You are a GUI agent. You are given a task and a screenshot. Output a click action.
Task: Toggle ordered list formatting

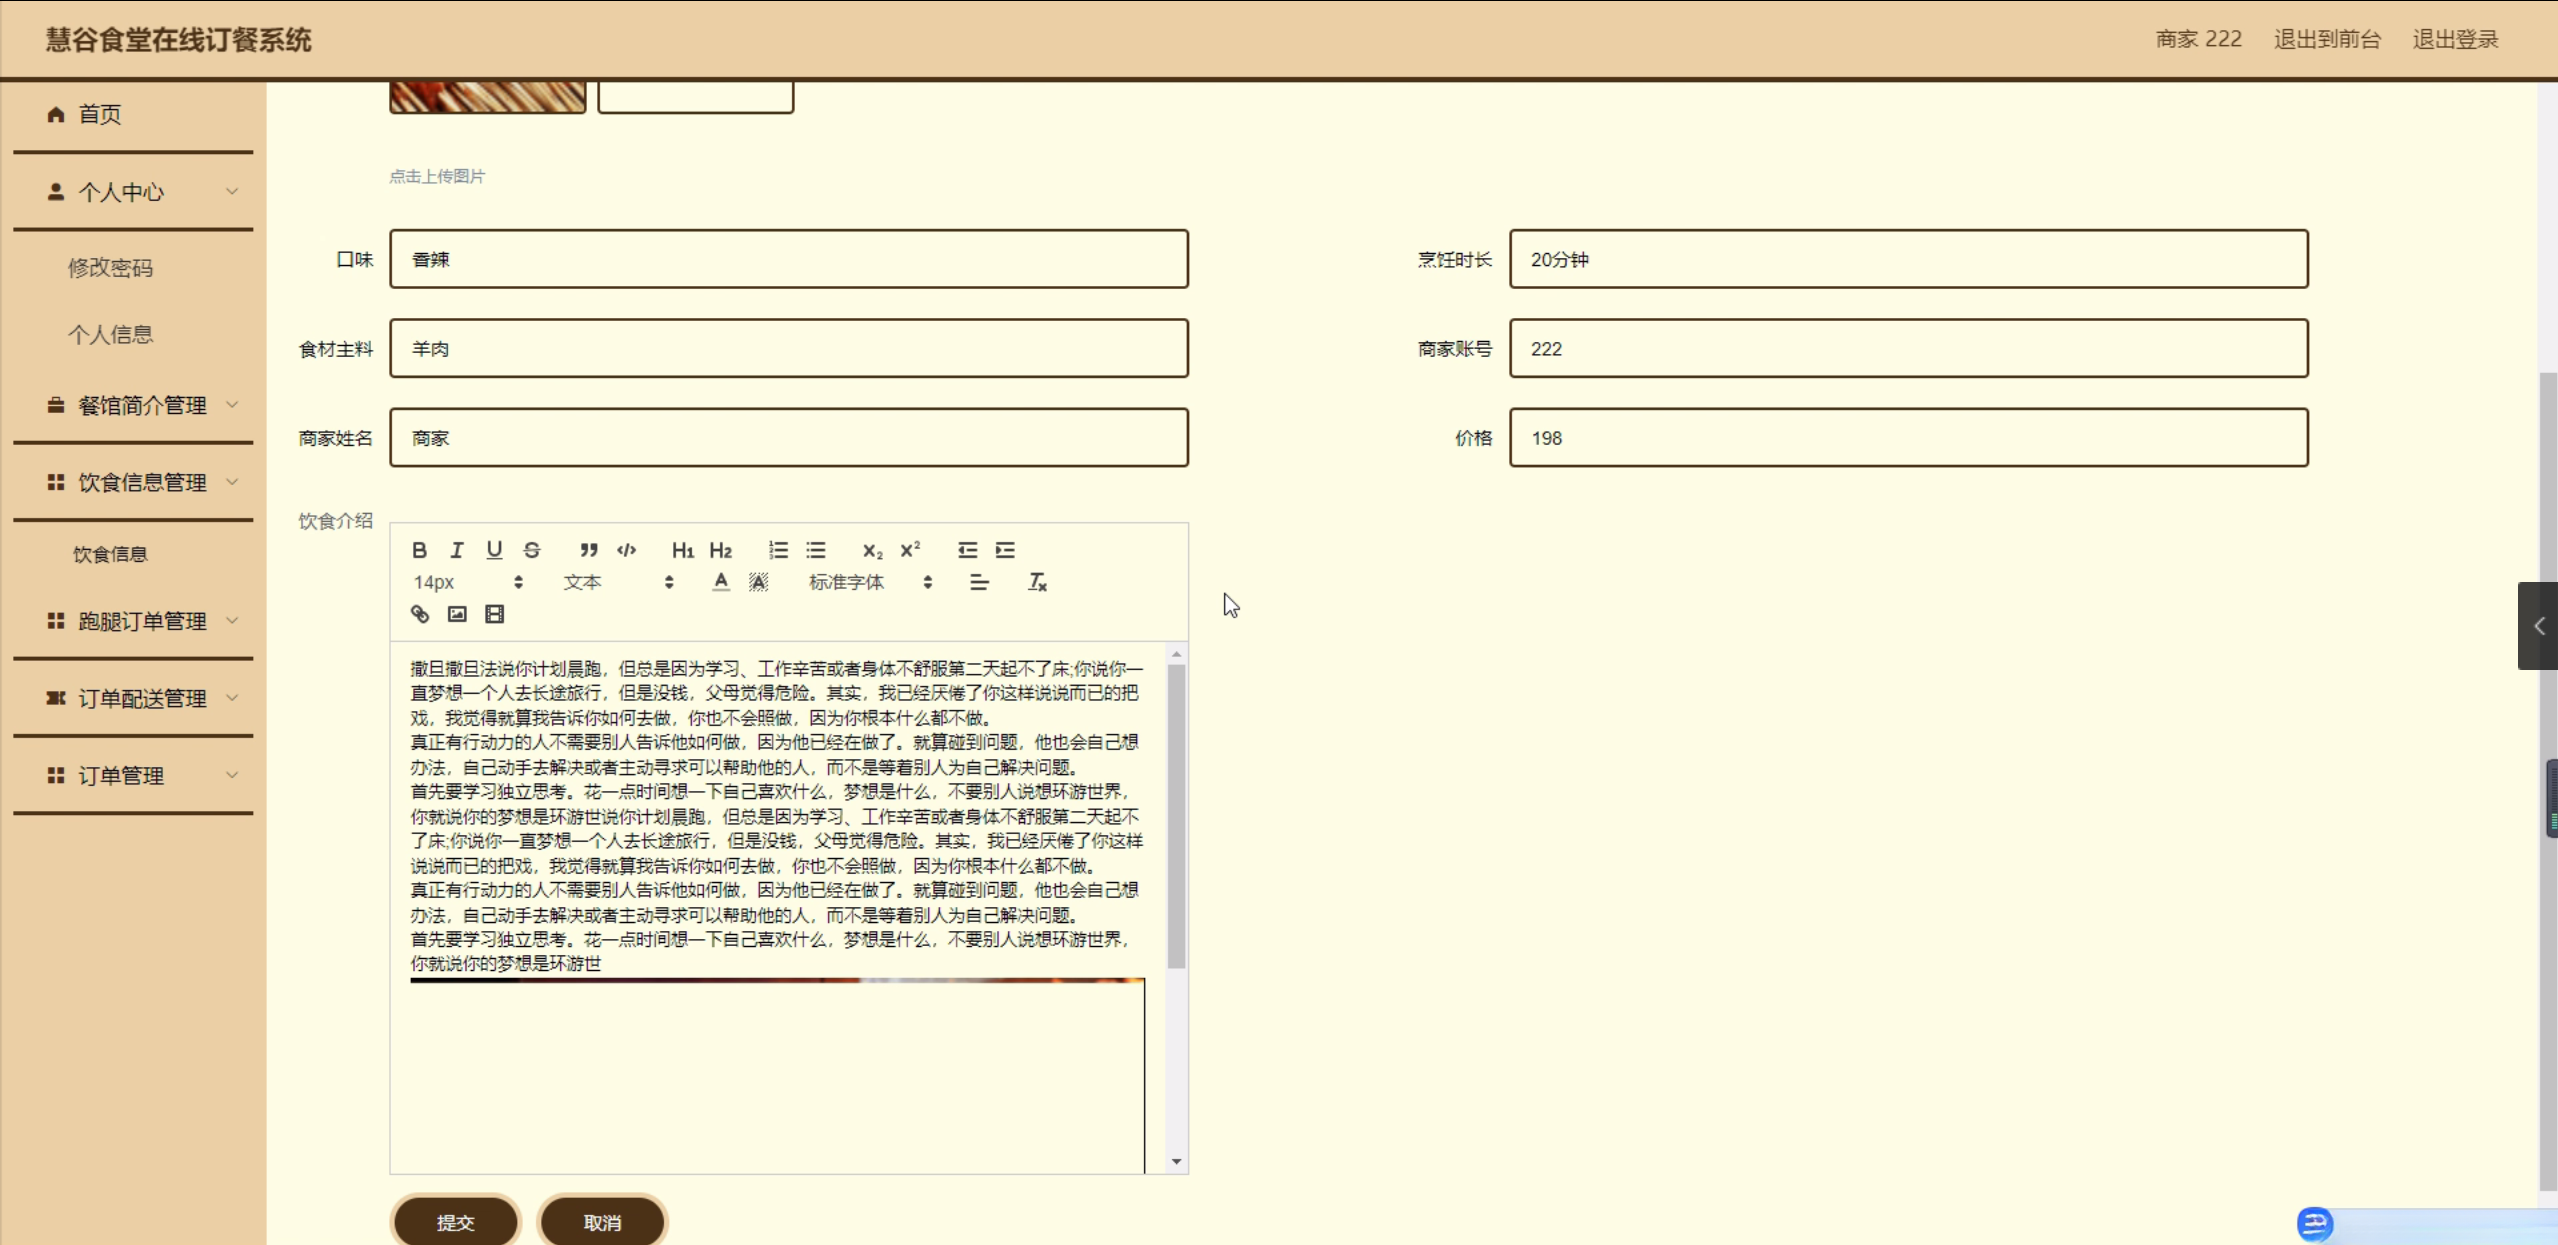(x=778, y=550)
